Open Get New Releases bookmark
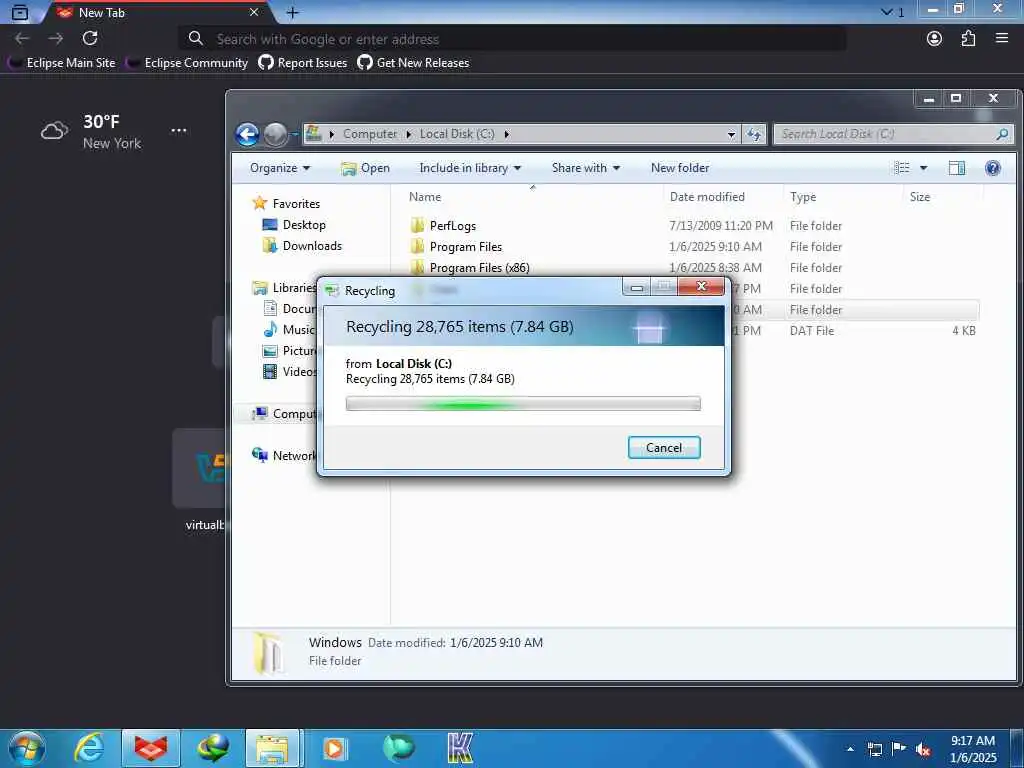Viewport: 1024px width, 768px height. click(x=413, y=63)
